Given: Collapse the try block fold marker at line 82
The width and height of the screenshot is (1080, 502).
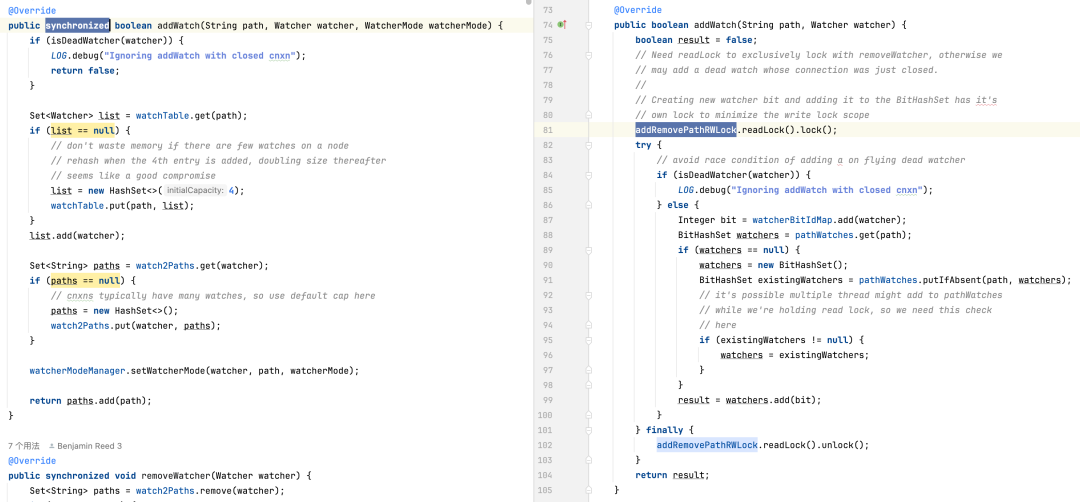Looking at the screenshot, I should click(x=589, y=145).
